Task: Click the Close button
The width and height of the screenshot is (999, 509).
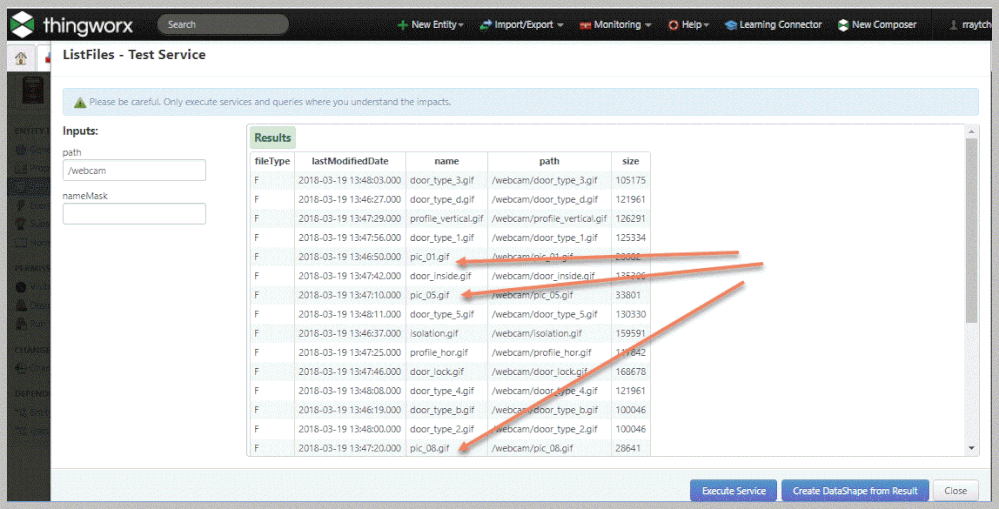Action: click(x=956, y=491)
